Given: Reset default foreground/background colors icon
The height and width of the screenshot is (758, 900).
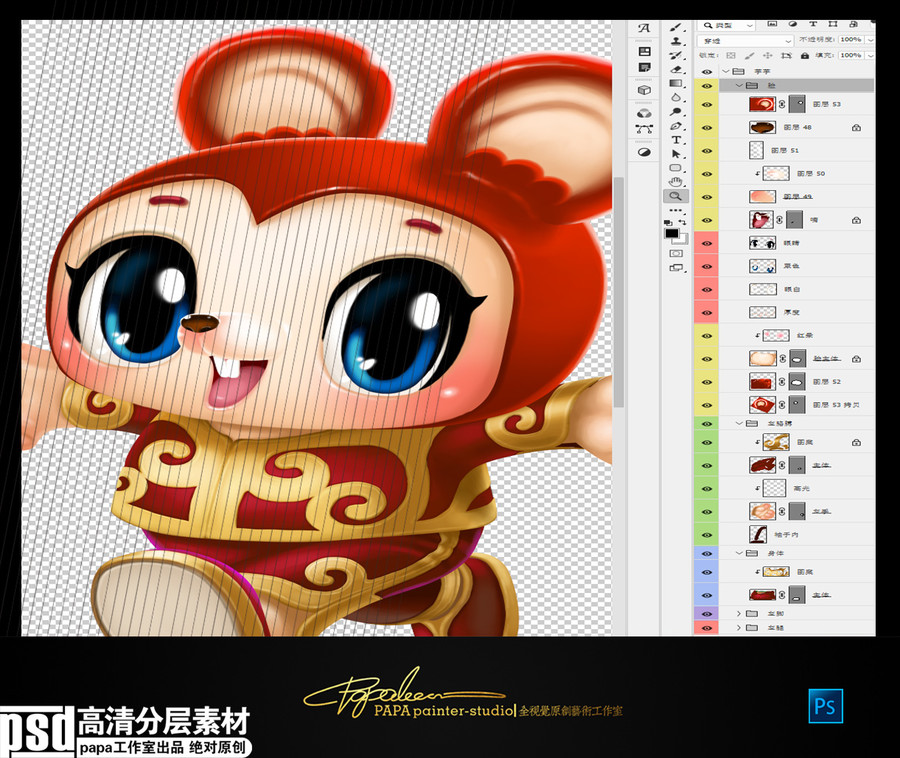Looking at the screenshot, I should pyautogui.click(x=668, y=222).
